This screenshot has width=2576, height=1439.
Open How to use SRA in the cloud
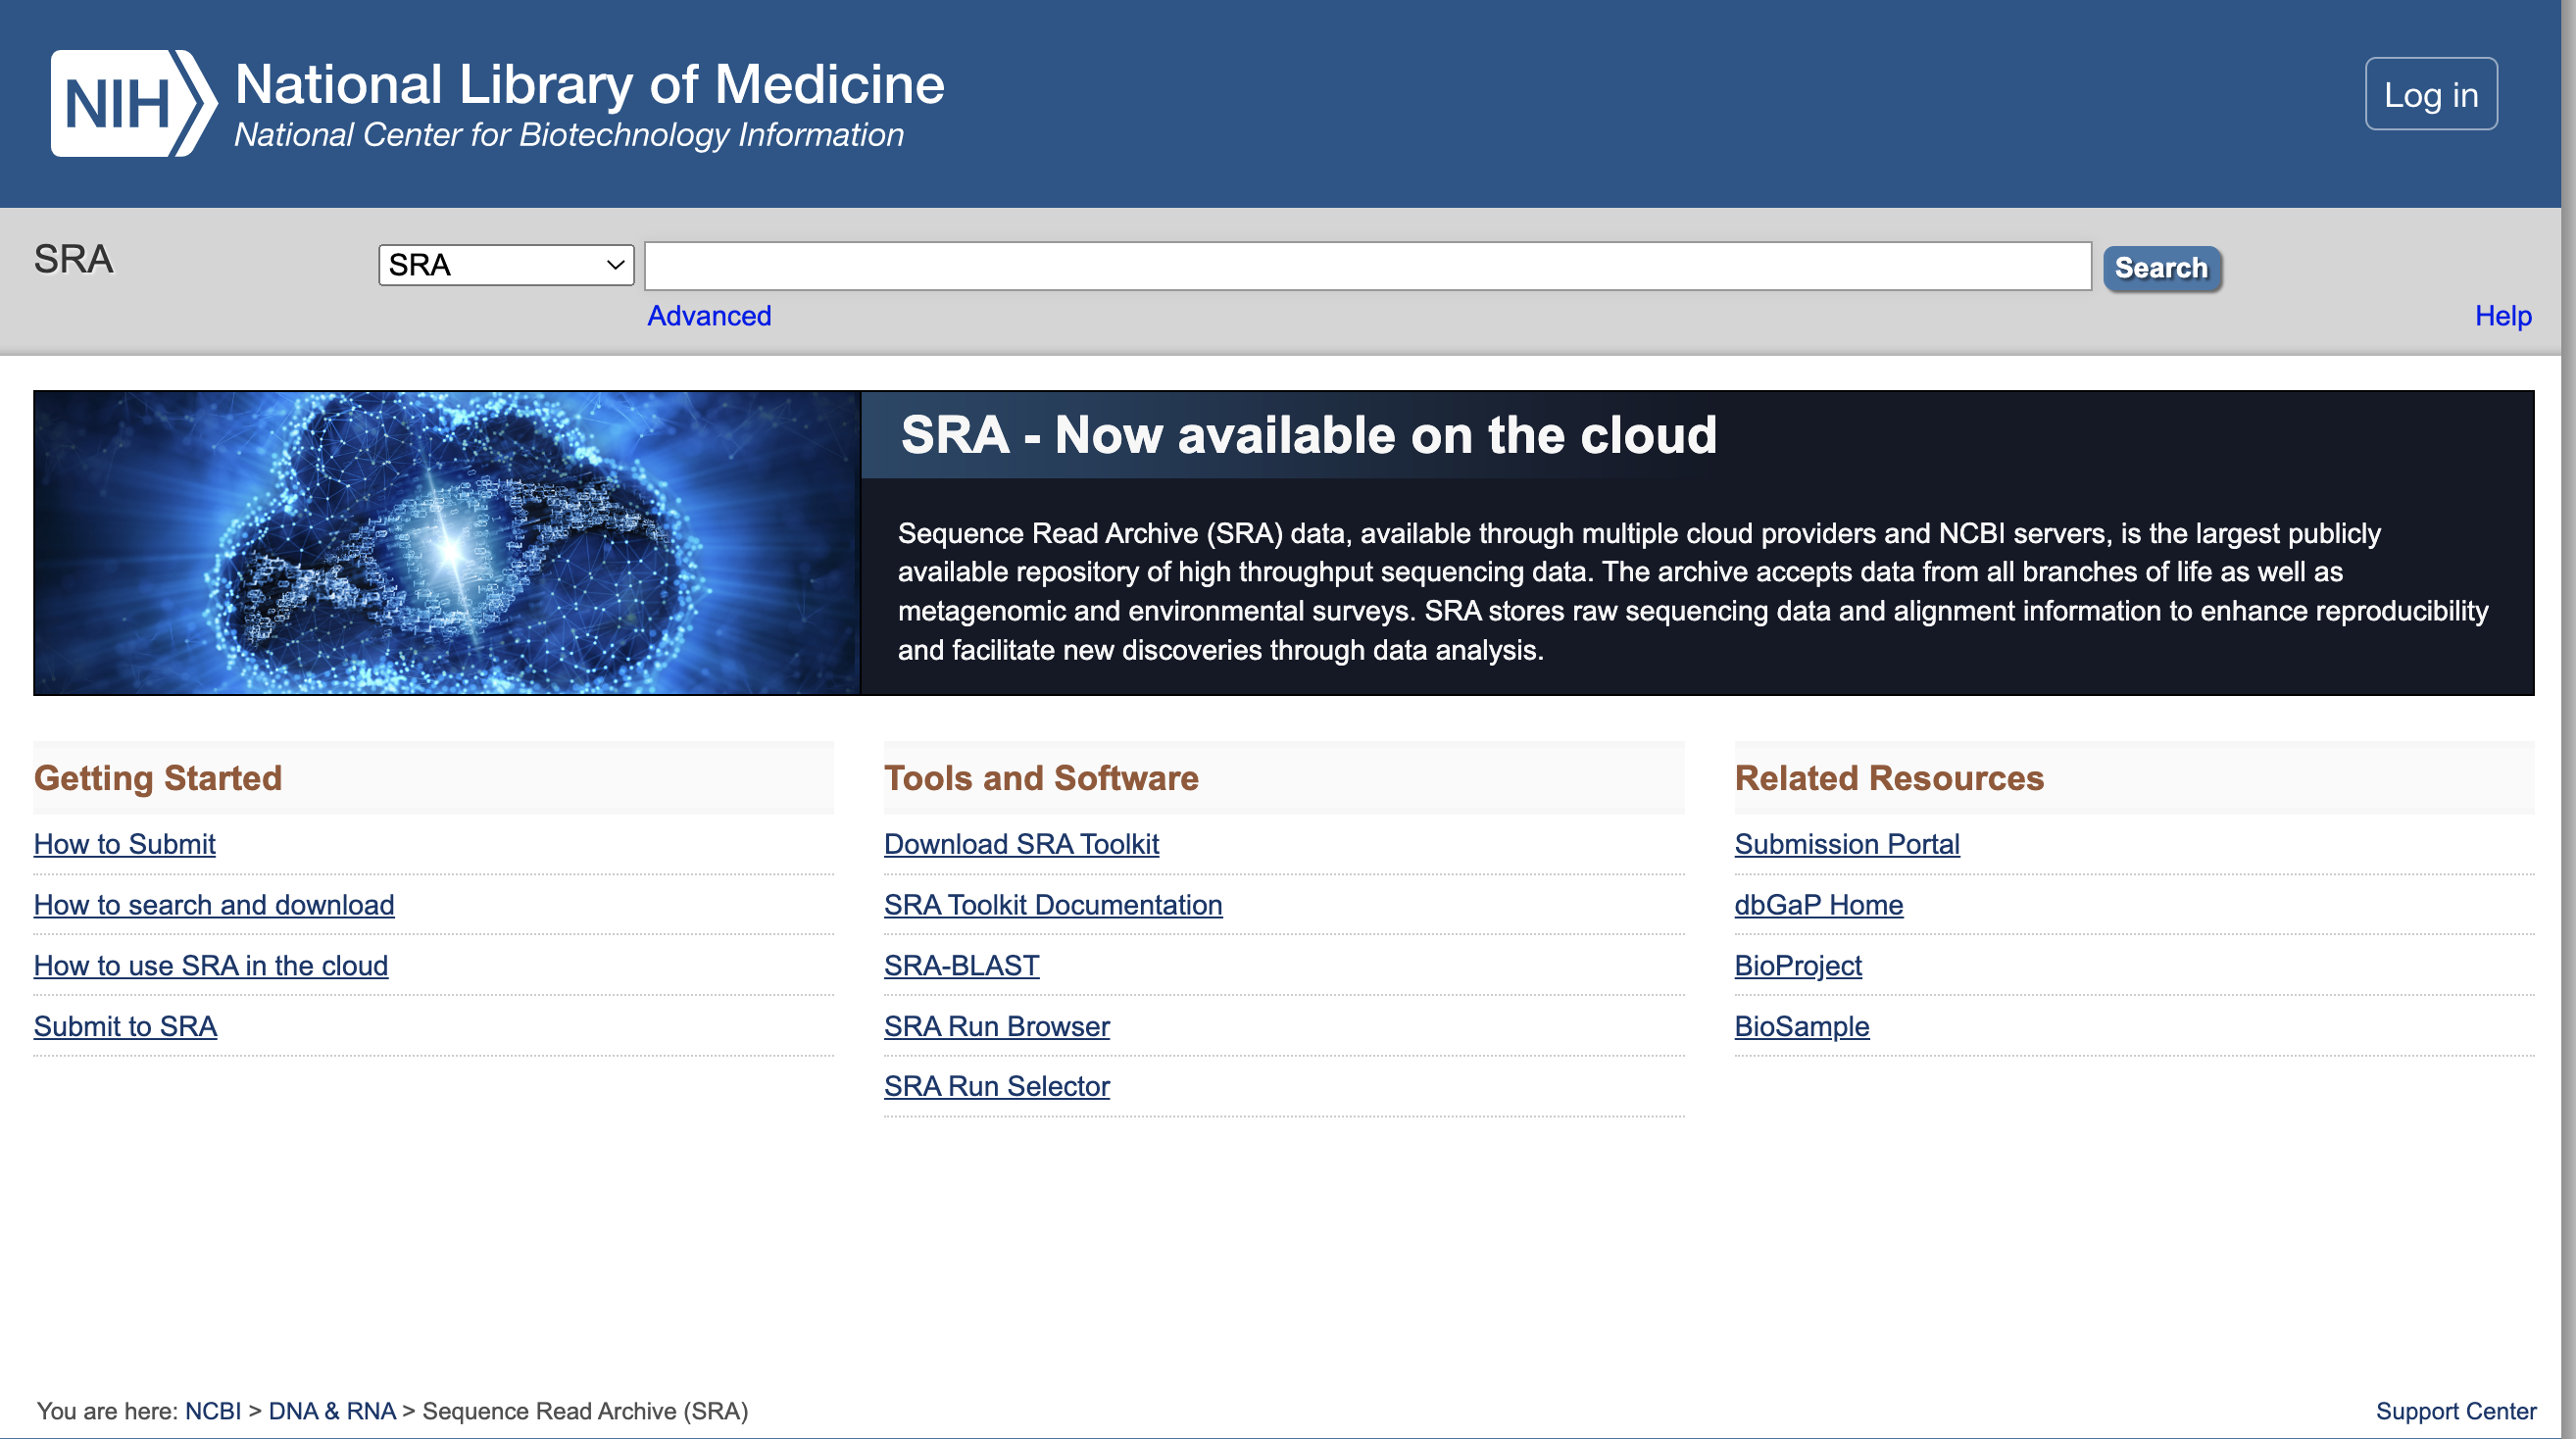coord(210,965)
